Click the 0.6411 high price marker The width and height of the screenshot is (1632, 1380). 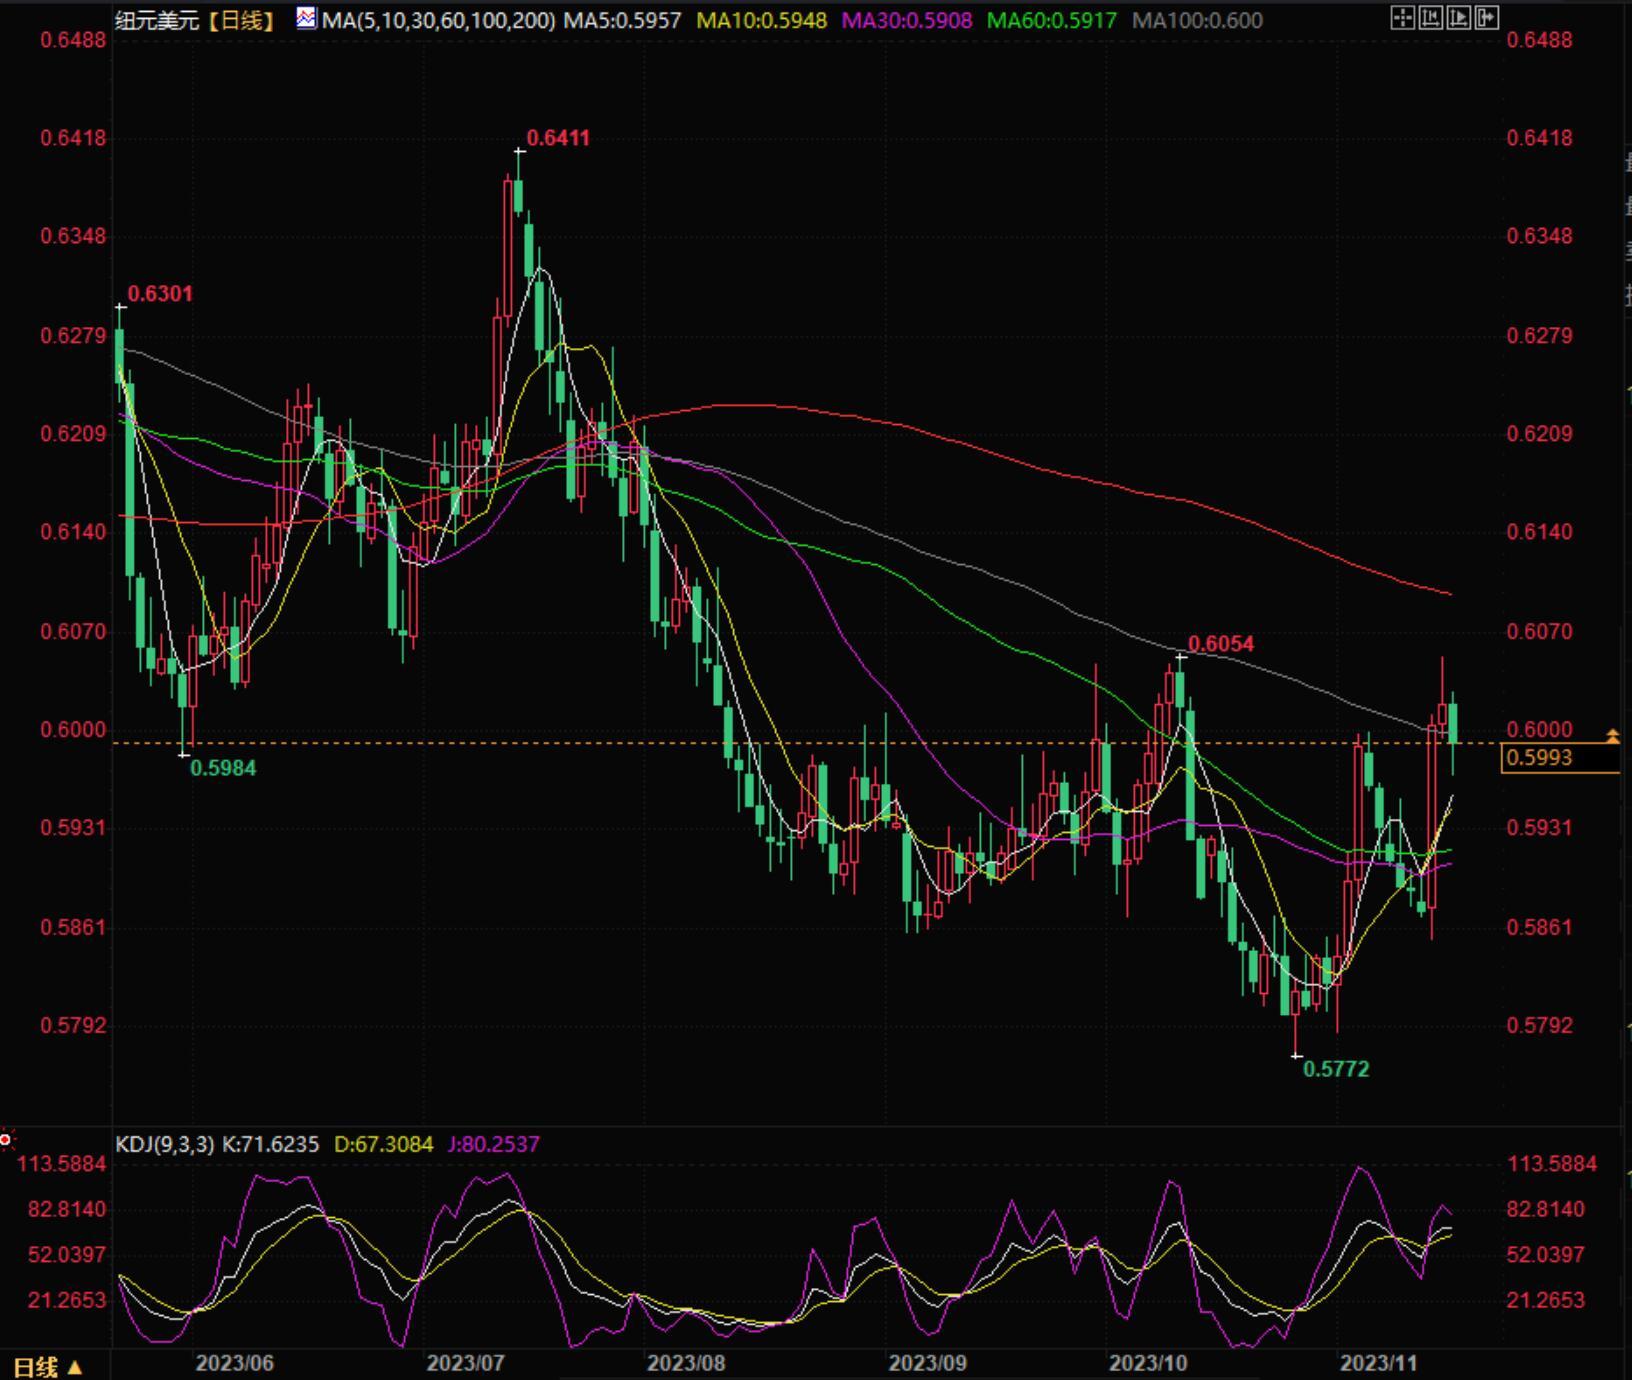point(557,138)
